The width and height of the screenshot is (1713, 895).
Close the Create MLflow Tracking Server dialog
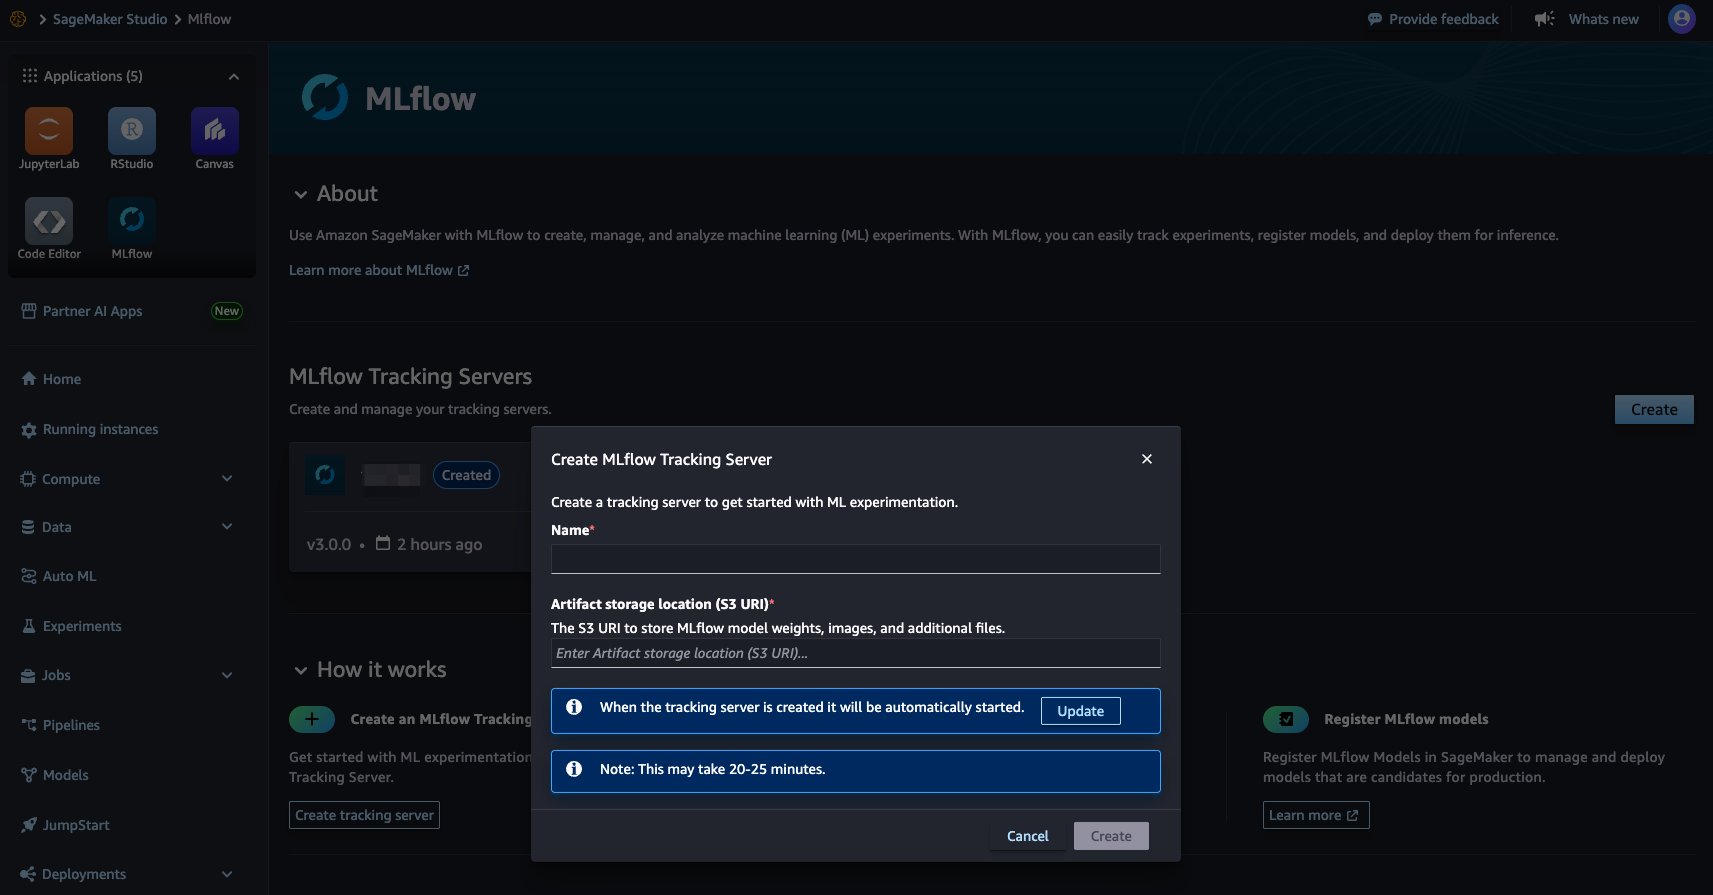1146,459
